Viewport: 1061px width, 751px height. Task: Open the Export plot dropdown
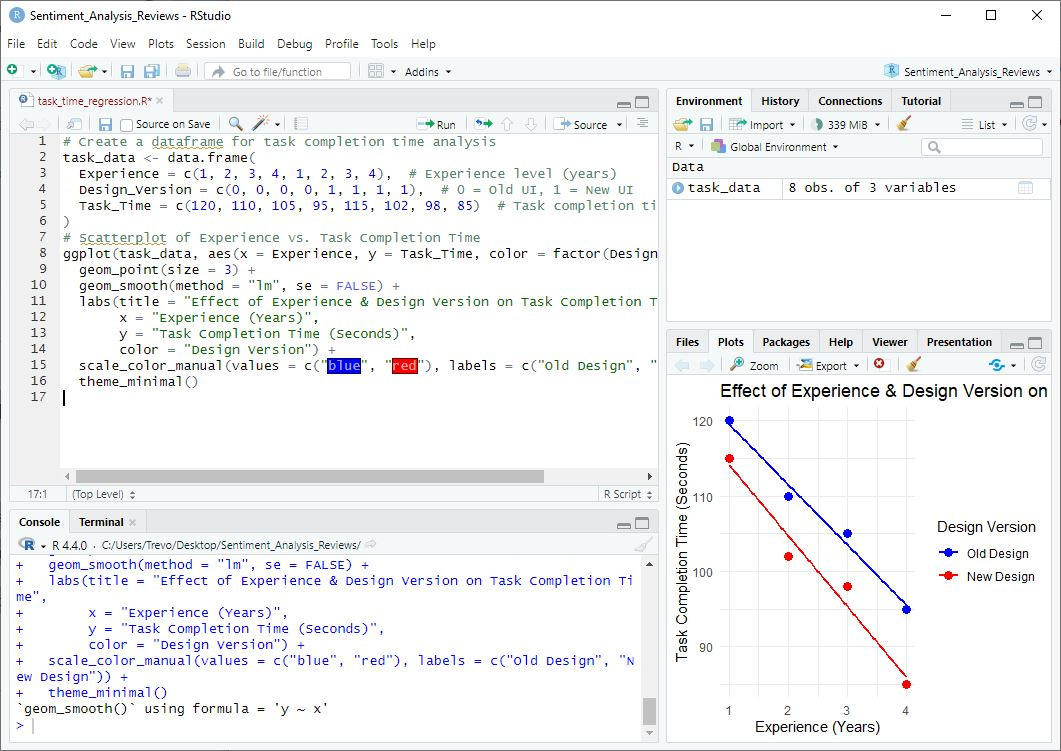click(828, 365)
